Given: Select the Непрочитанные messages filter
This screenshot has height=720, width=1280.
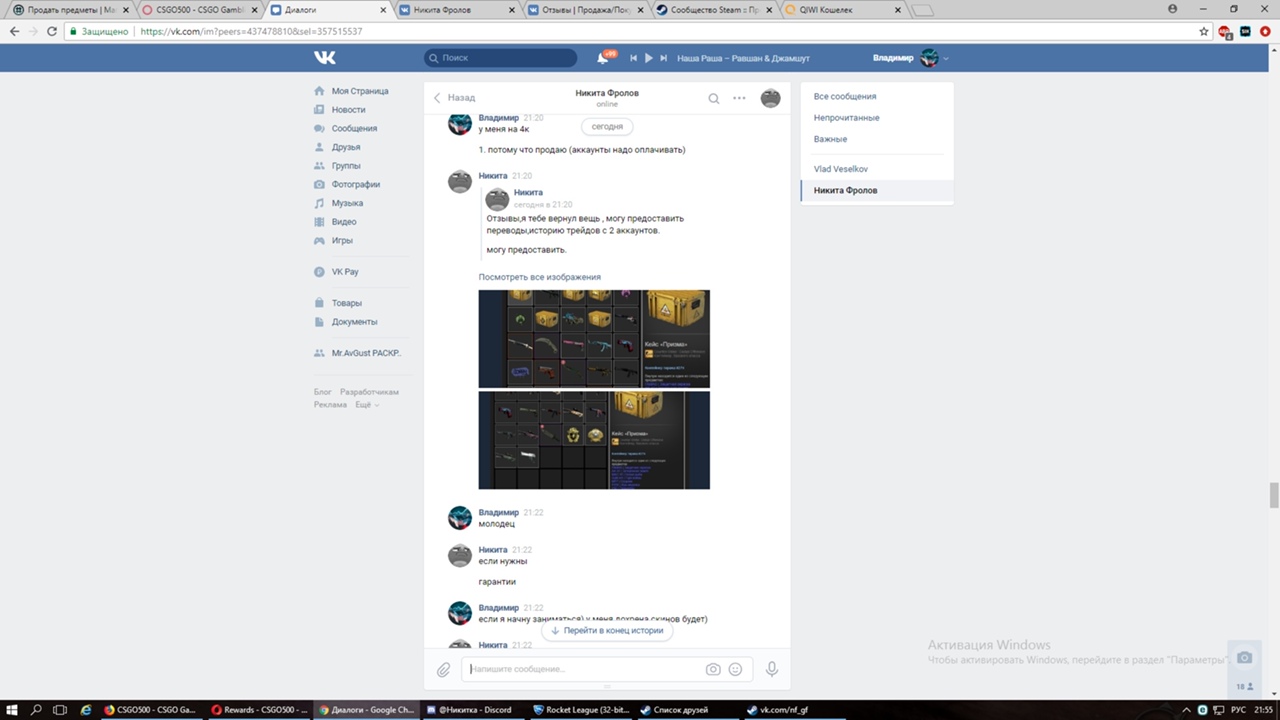Looking at the screenshot, I should 846,118.
